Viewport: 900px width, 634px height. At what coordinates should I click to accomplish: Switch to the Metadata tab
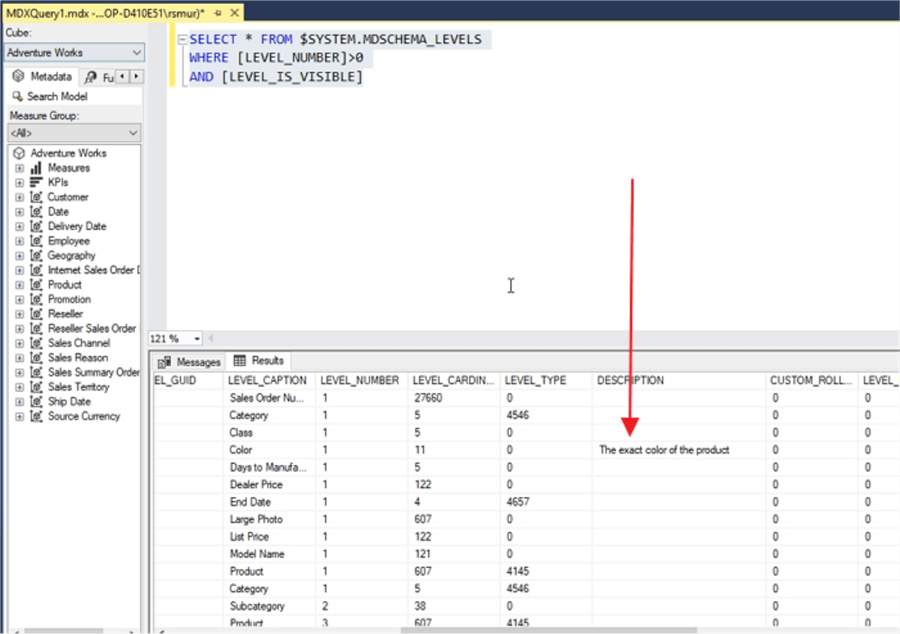42,76
